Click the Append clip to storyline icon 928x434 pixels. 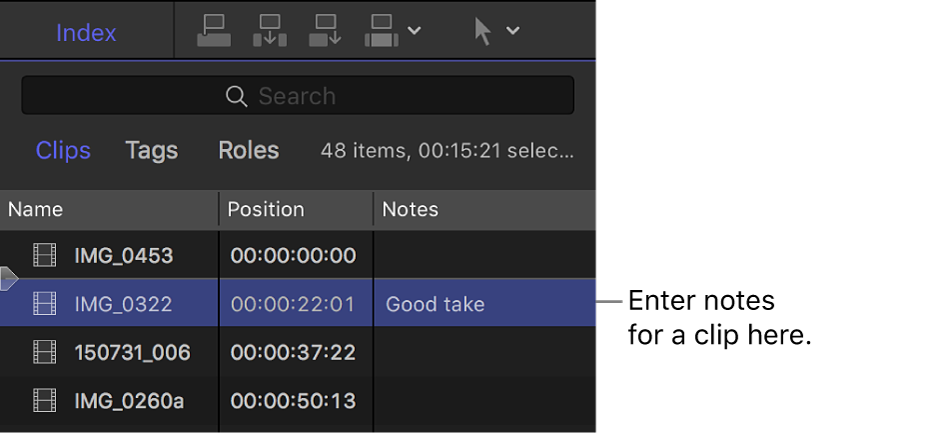(x=327, y=32)
